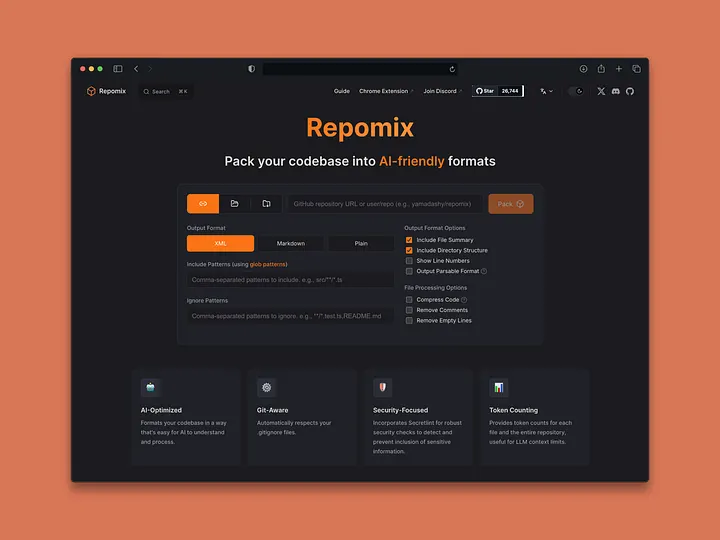Go back with Safari back arrow
Viewport: 720px width, 540px height.
click(x=136, y=69)
